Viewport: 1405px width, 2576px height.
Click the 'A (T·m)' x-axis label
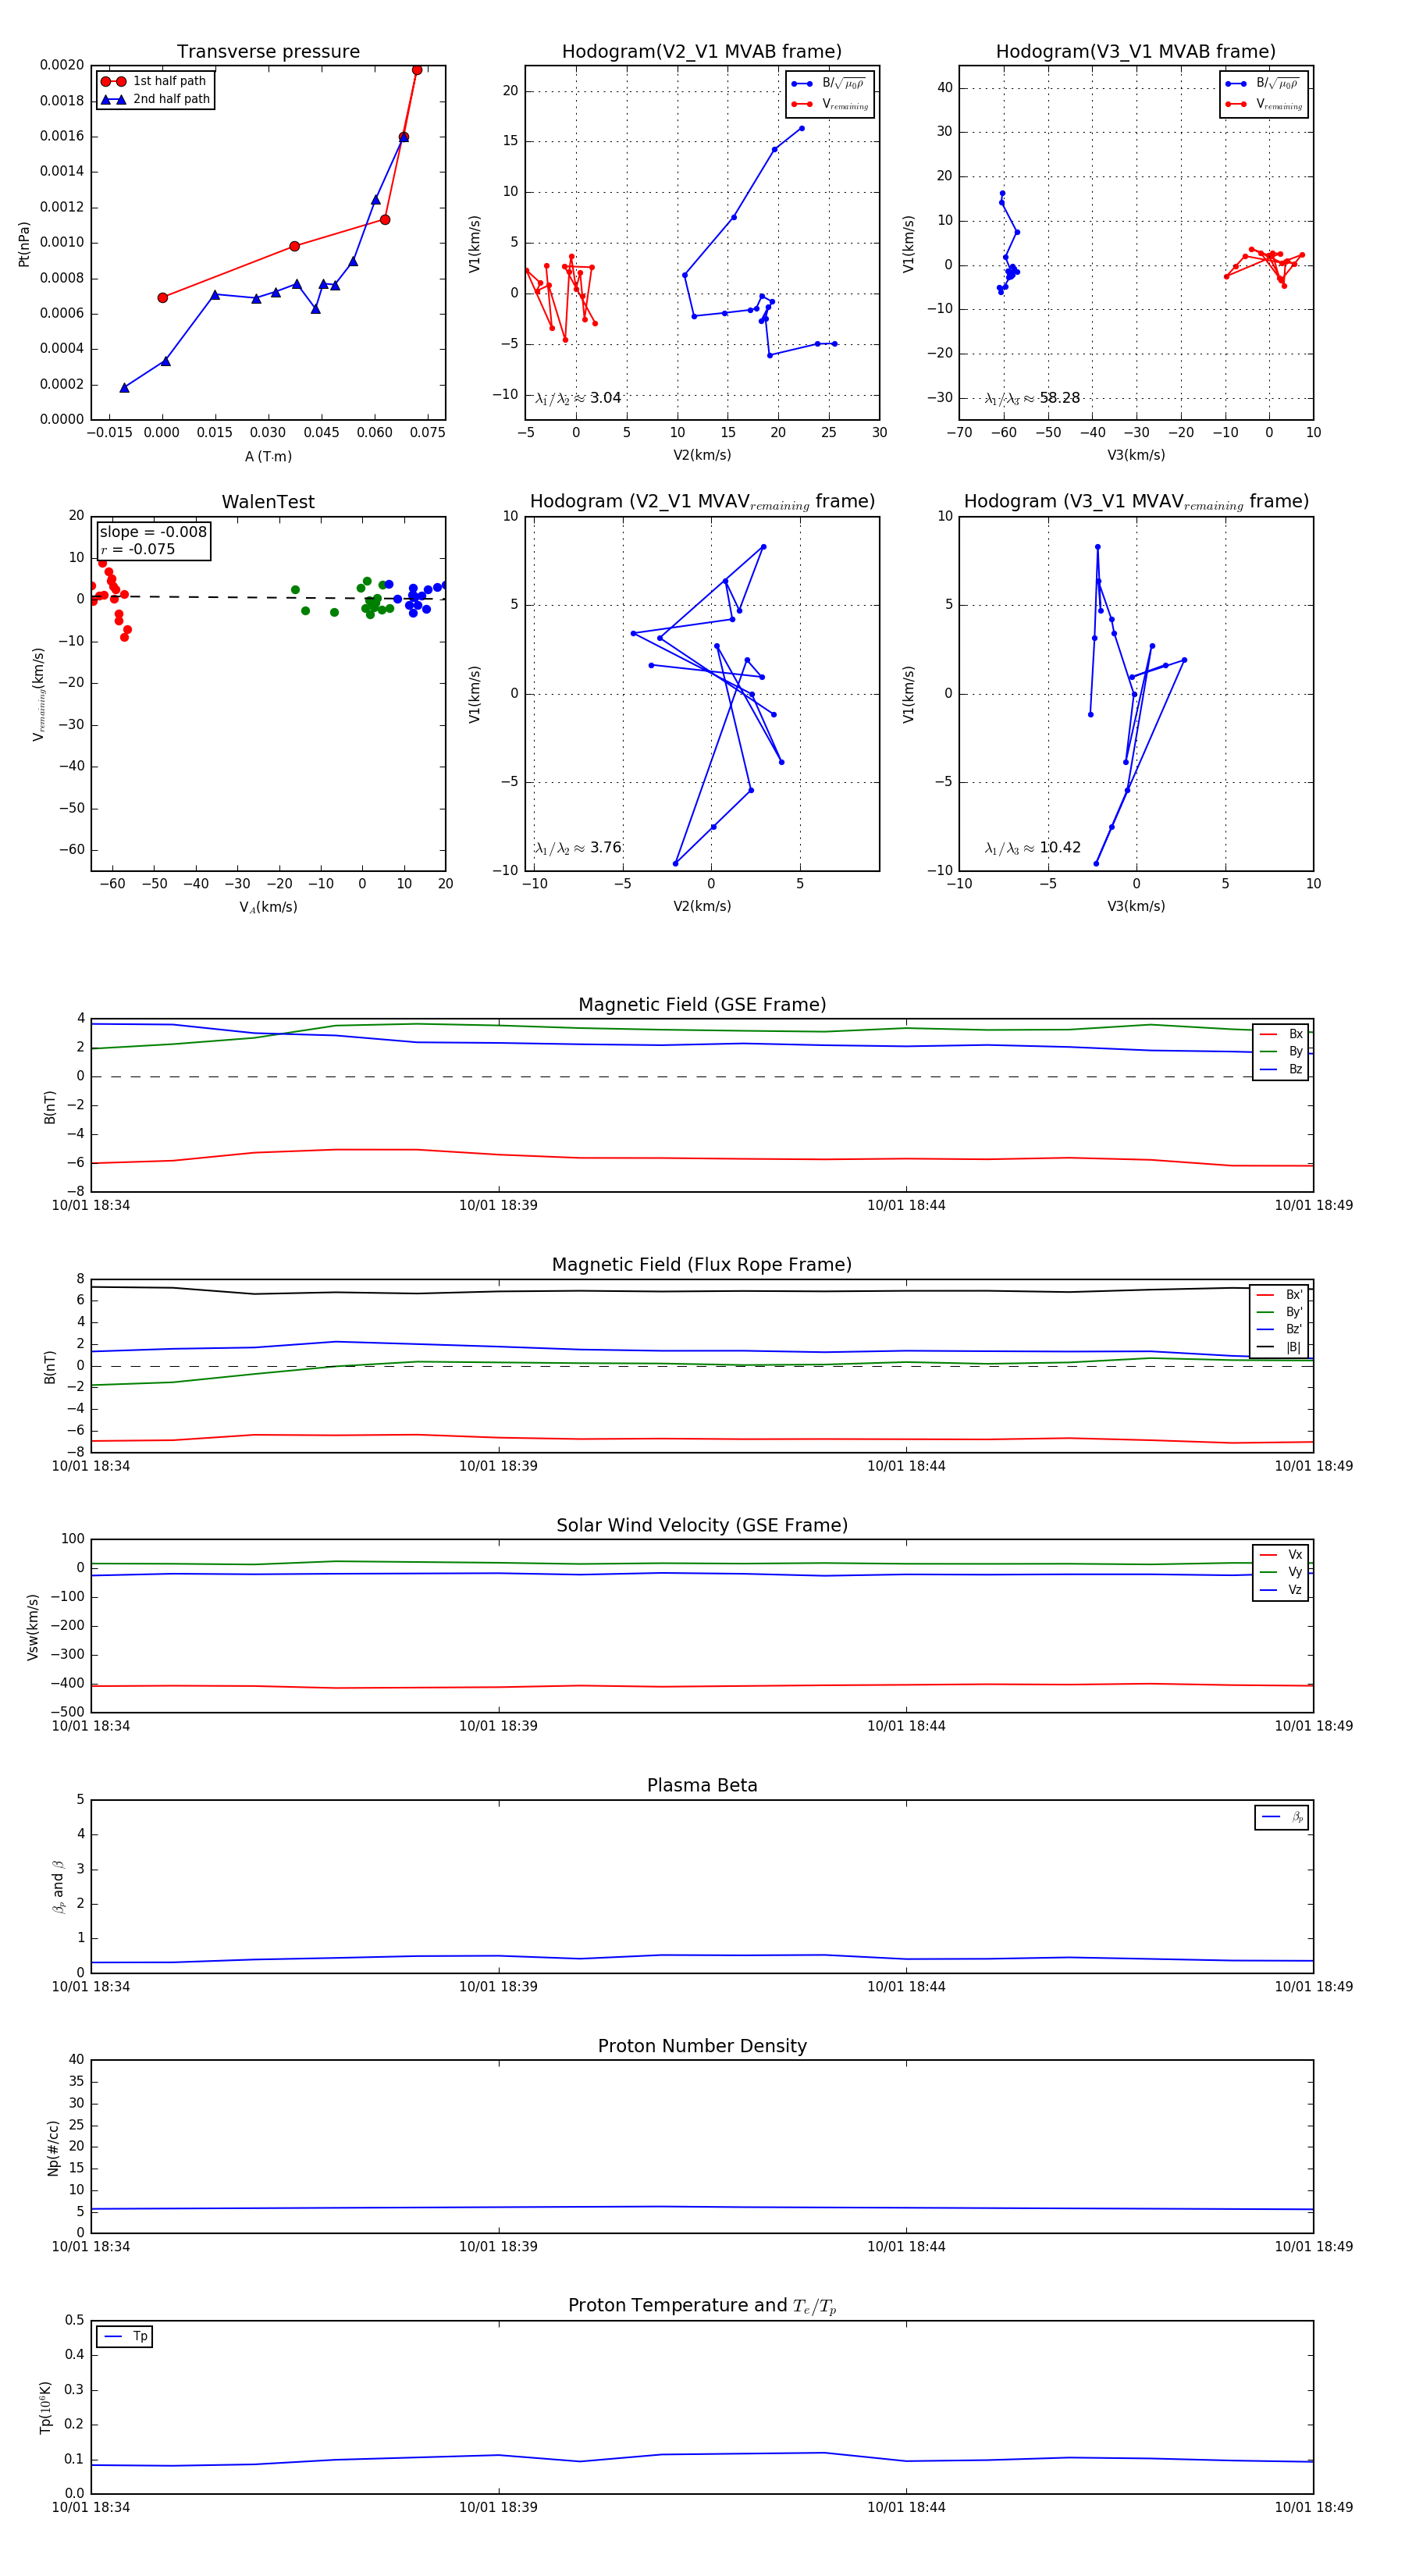point(268,456)
